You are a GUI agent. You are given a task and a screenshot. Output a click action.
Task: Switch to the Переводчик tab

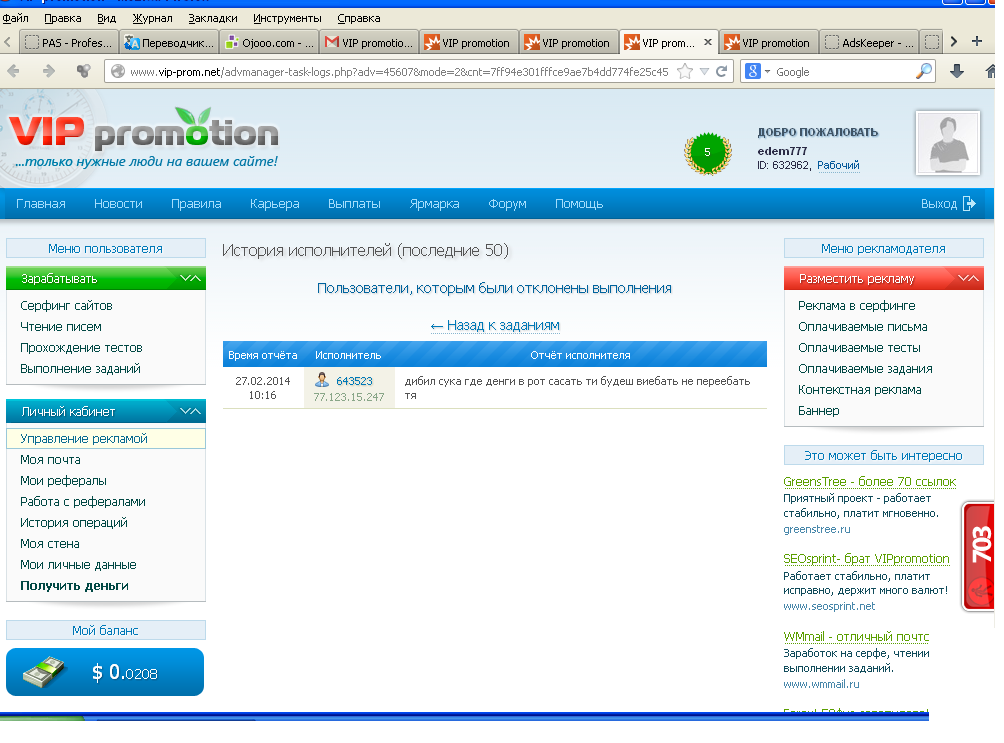(169, 42)
